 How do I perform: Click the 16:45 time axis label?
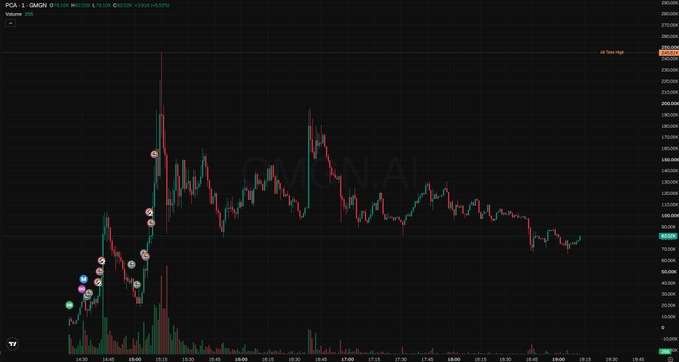(321, 359)
